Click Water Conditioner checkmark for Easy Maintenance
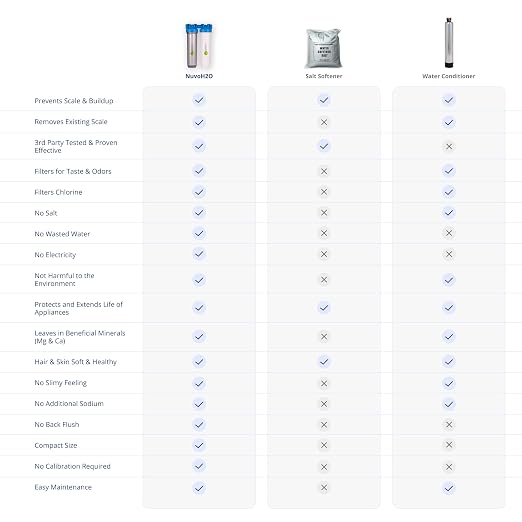This screenshot has height=522, width=522. 449,488
